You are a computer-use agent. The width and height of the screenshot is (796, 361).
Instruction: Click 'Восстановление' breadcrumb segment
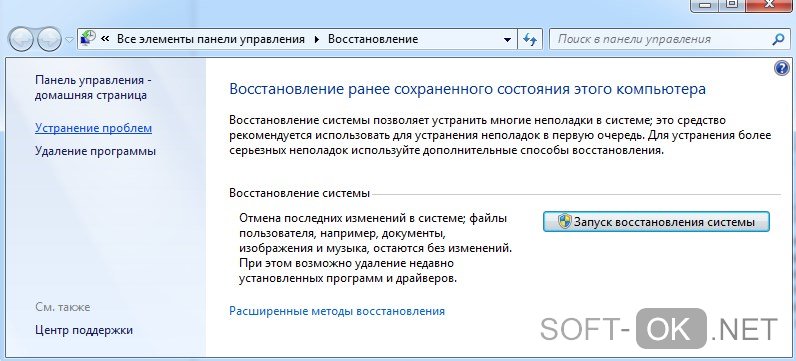[373, 39]
